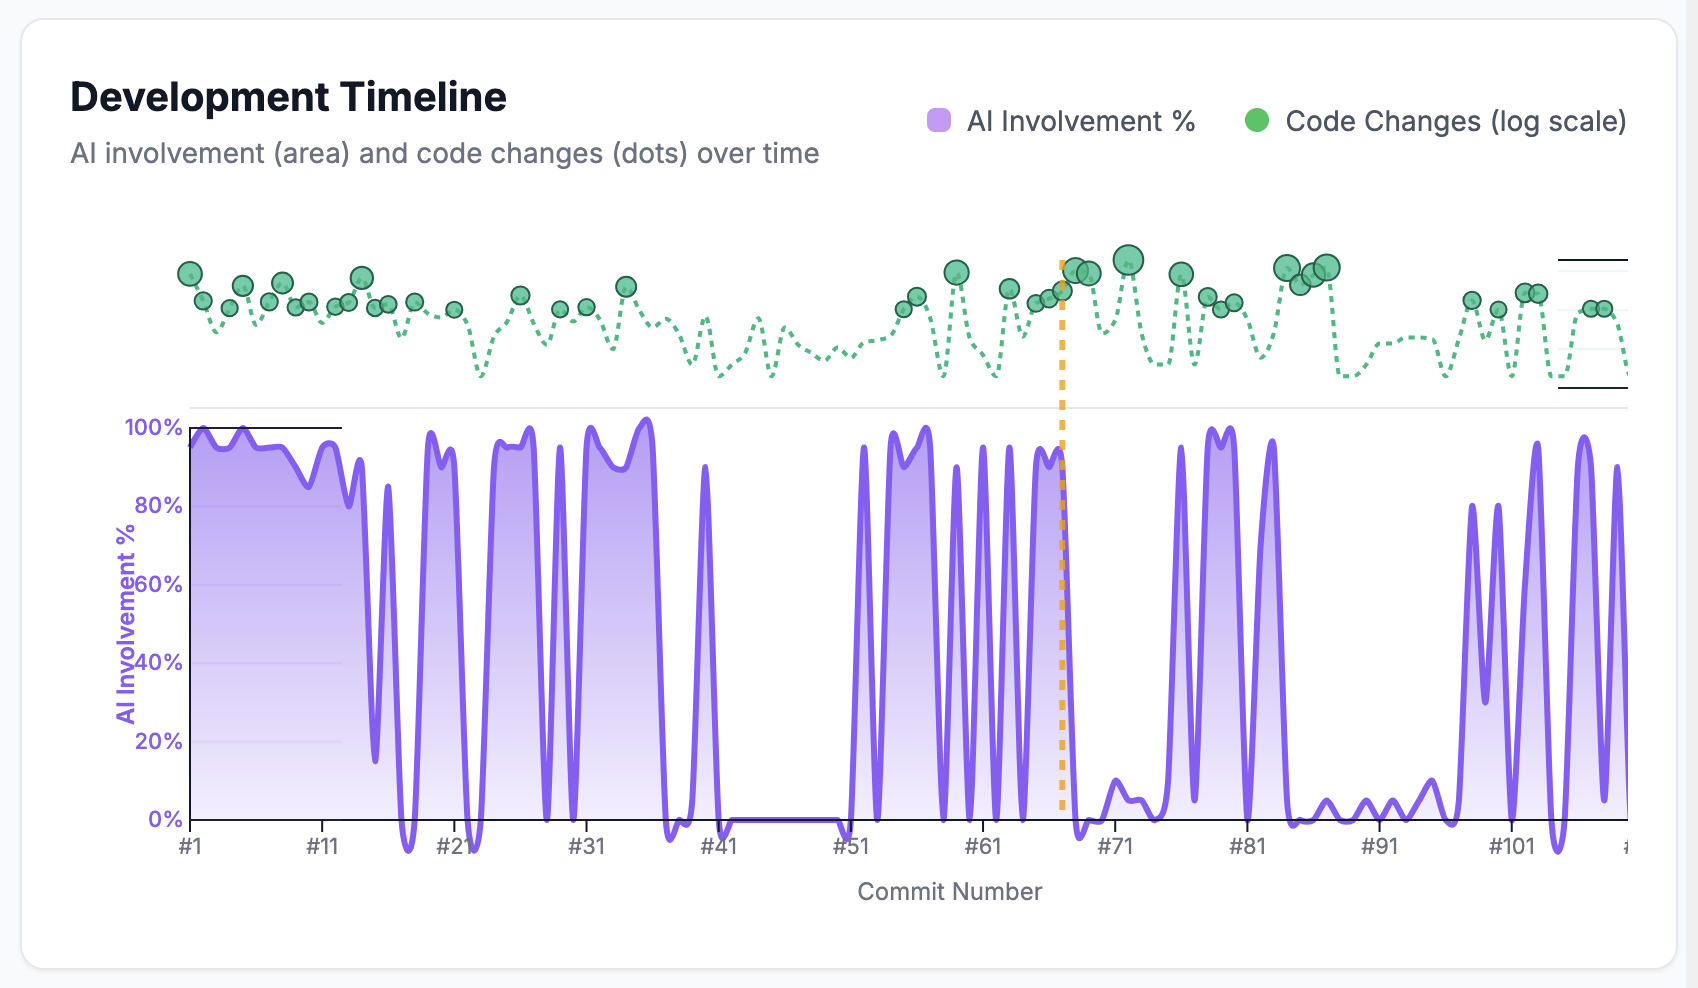1698x988 pixels.
Task: Select the green dot near commit #58 peak
Action: coord(955,272)
